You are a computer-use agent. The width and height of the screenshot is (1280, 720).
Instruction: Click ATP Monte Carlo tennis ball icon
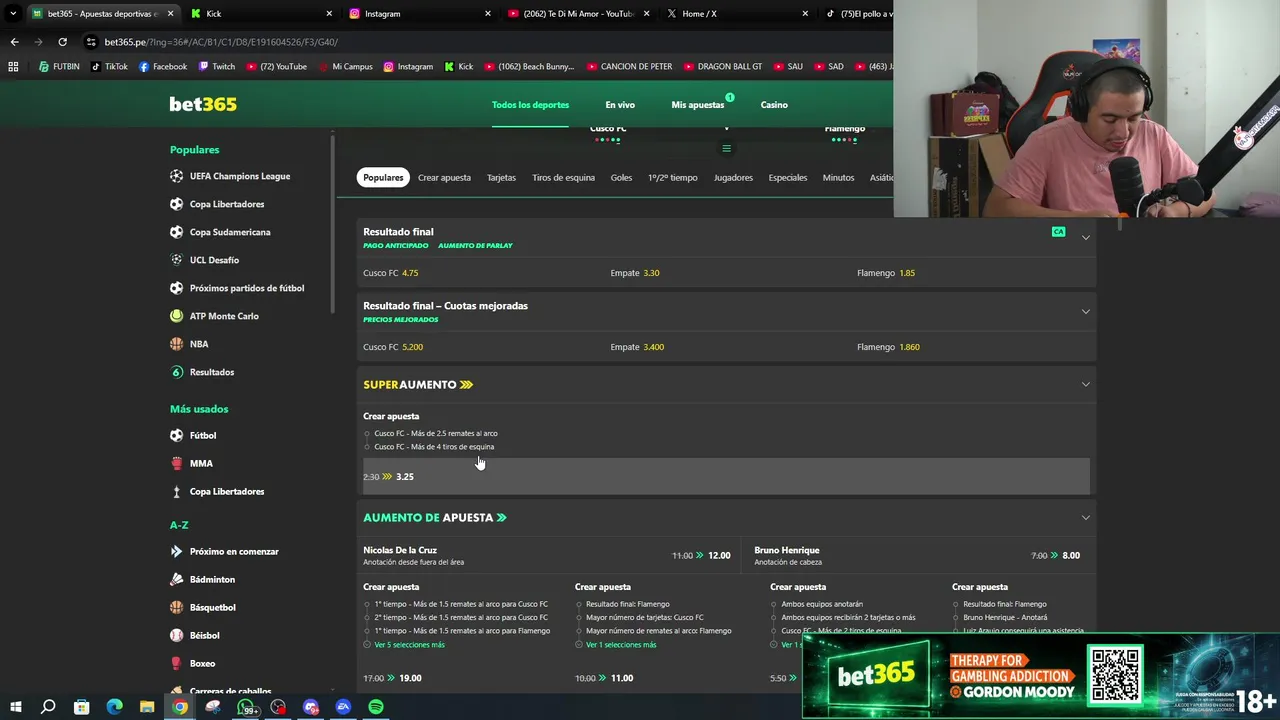click(x=177, y=316)
